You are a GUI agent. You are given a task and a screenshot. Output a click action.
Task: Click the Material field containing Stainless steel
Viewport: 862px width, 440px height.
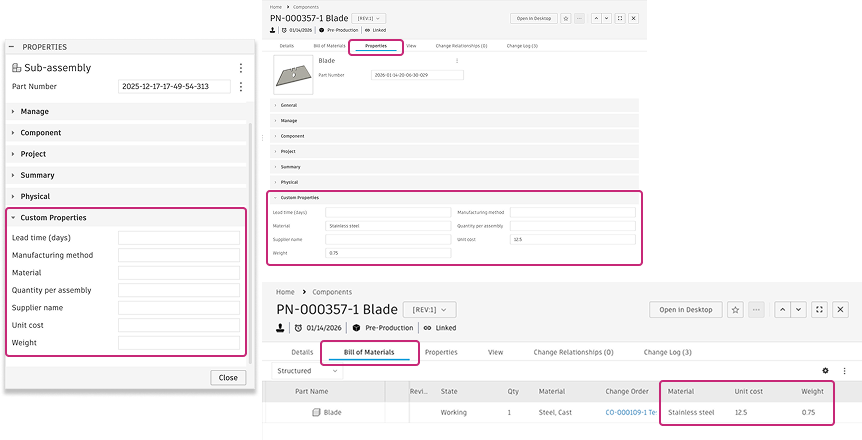click(x=388, y=226)
